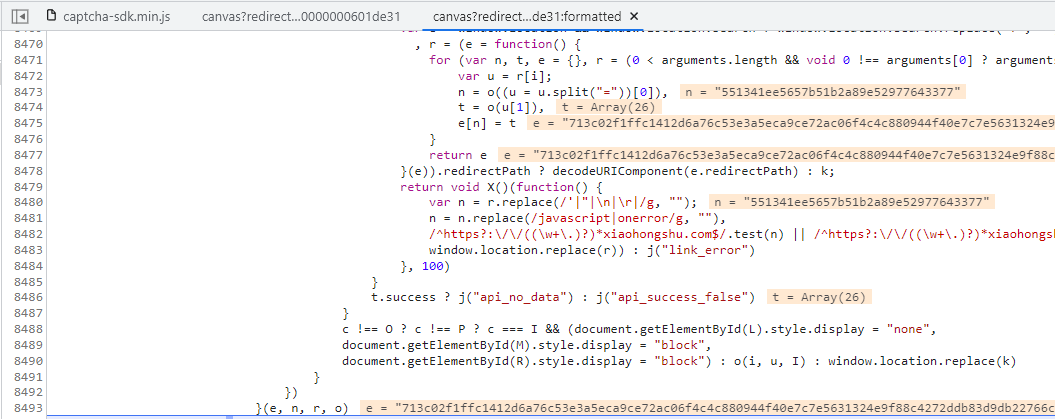Screen dimensions: 1055x419
Task: Click the t = Array(26) hint on line 8474
Action: click(x=610, y=108)
